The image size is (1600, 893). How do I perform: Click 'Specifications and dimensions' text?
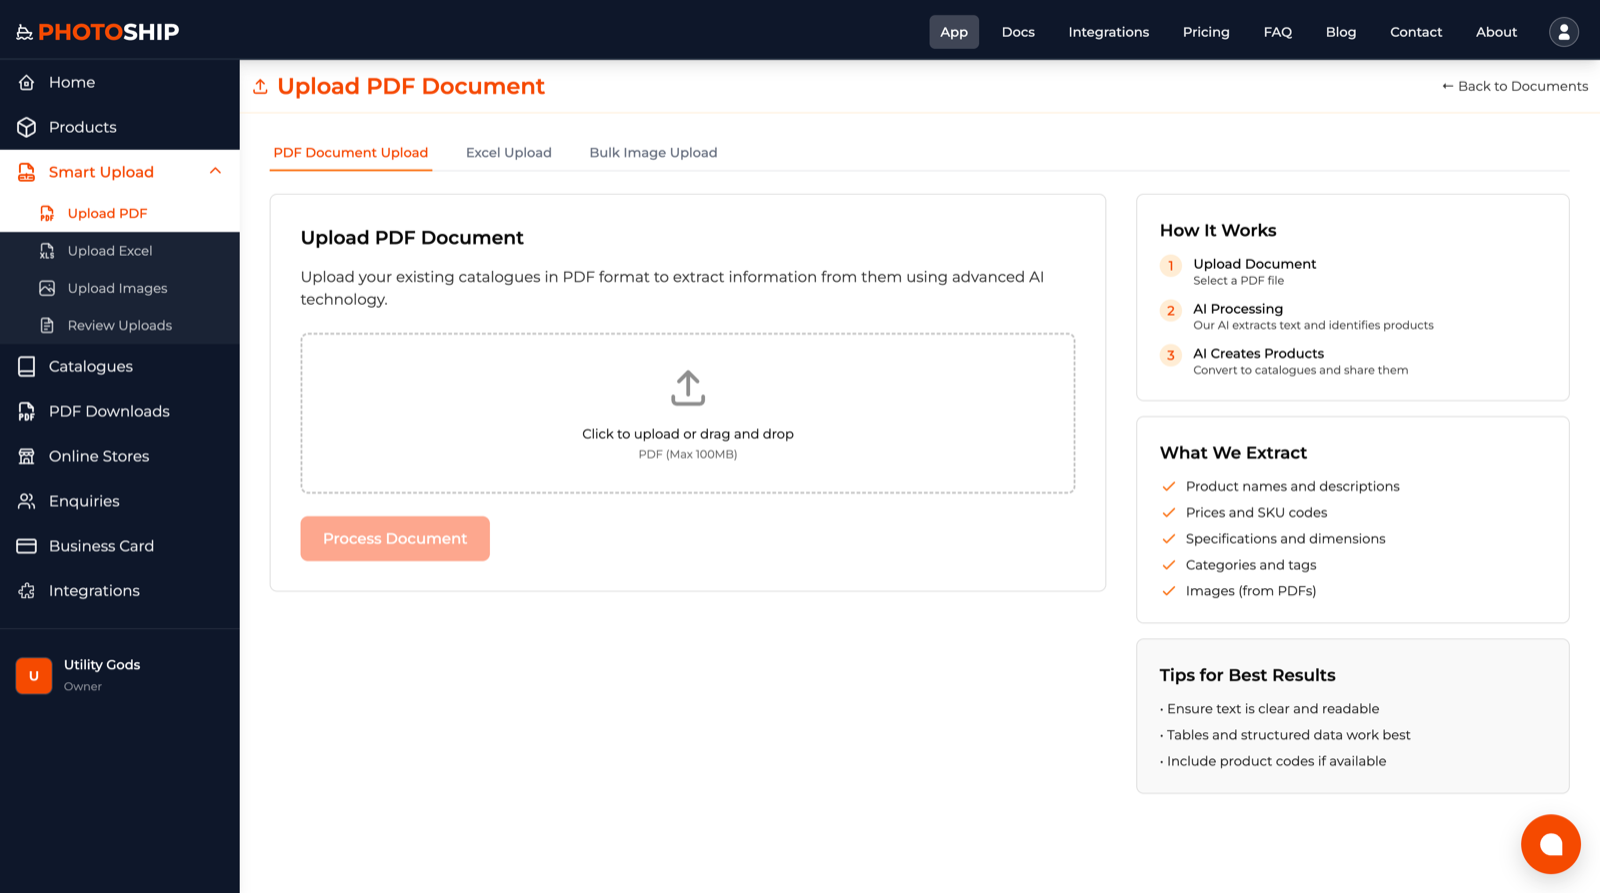(1285, 539)
